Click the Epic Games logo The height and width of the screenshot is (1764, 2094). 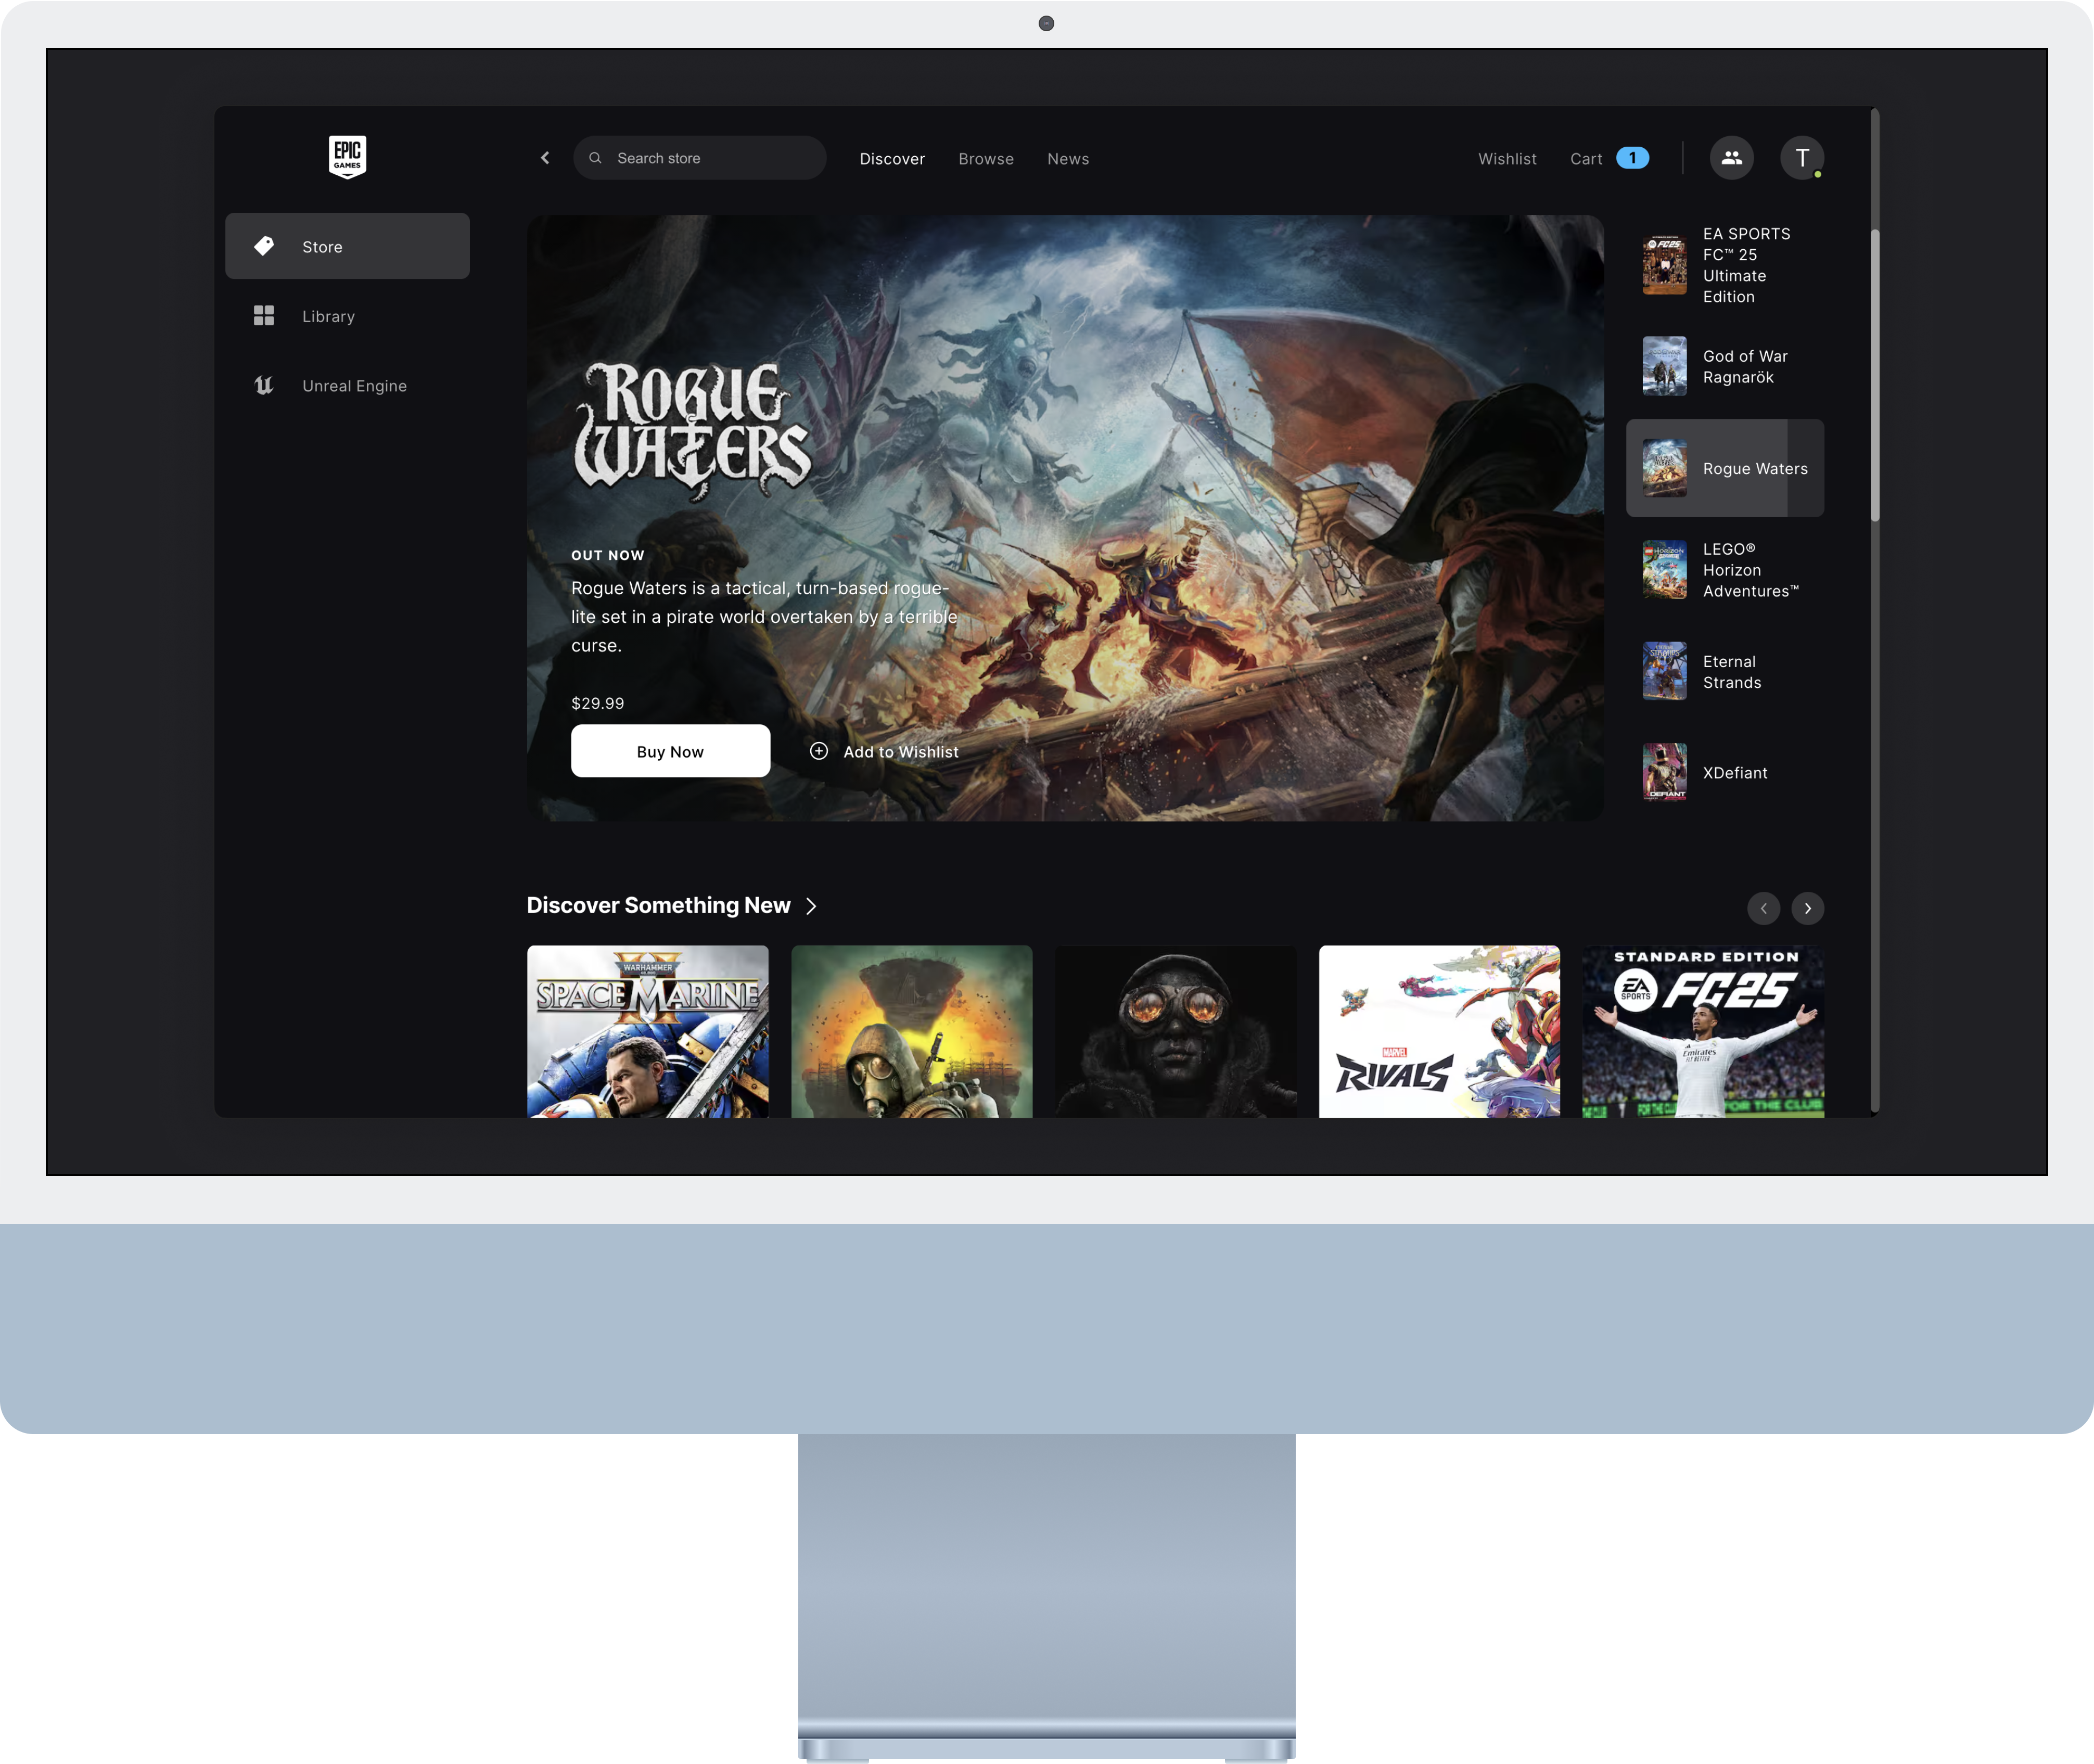coord(347,157)
